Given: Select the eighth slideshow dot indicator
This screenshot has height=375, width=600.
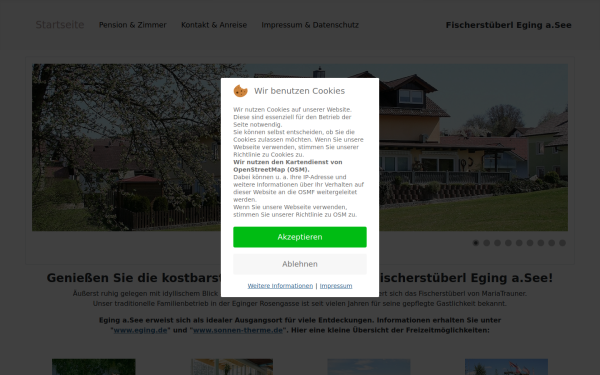Looking at the screenshot, I should [551, 243].
